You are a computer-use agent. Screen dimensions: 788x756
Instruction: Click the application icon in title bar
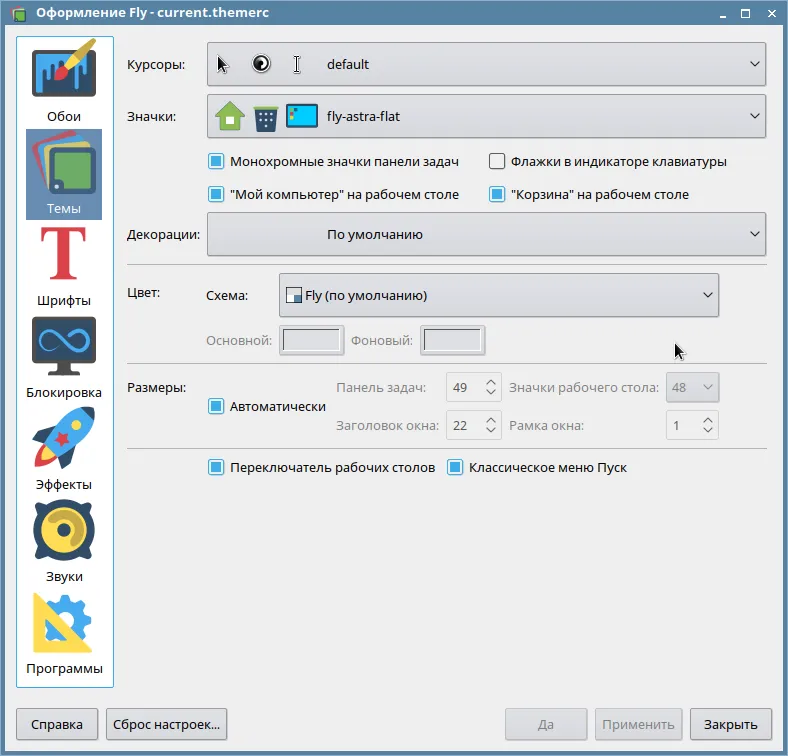click(x=18, y=13)
